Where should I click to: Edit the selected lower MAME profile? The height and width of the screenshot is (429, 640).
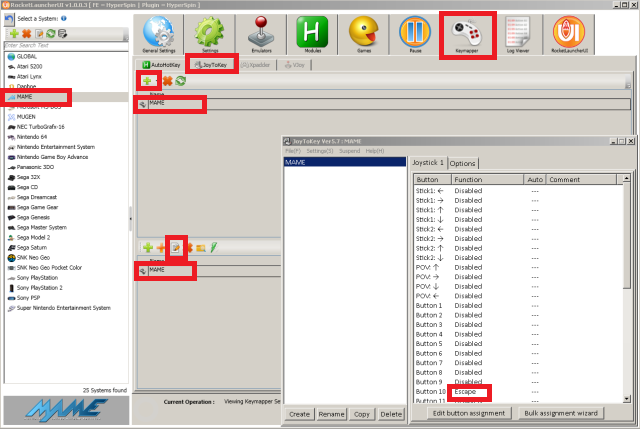click(176, 247)
